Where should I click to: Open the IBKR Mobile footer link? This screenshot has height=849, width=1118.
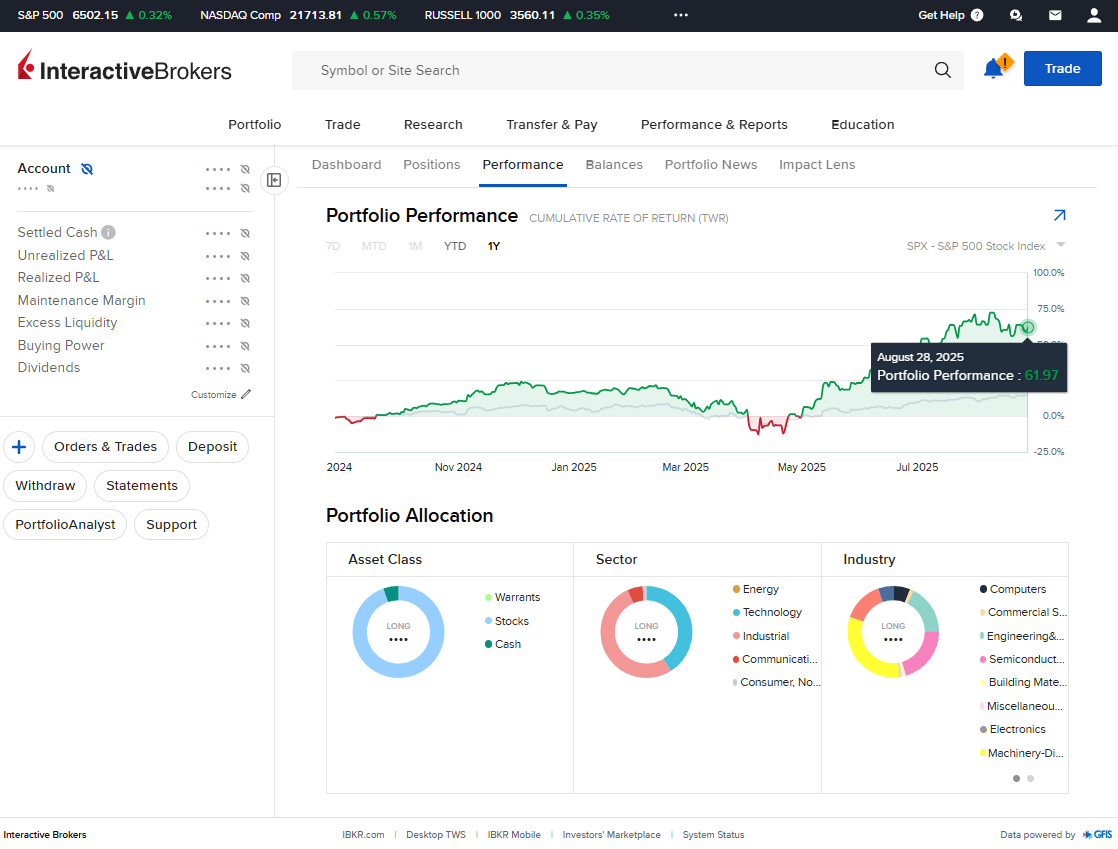point(514,835)
